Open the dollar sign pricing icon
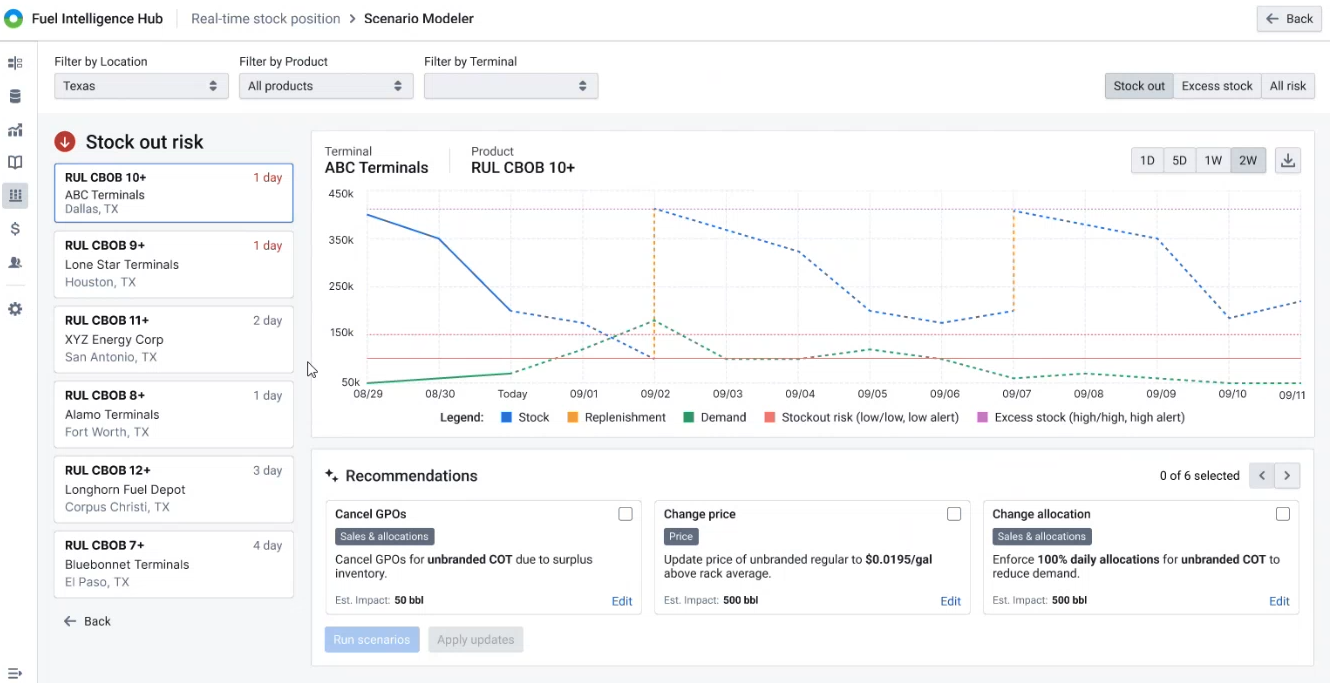Screen dimensions: 1330x683 [x=15, y=229]
